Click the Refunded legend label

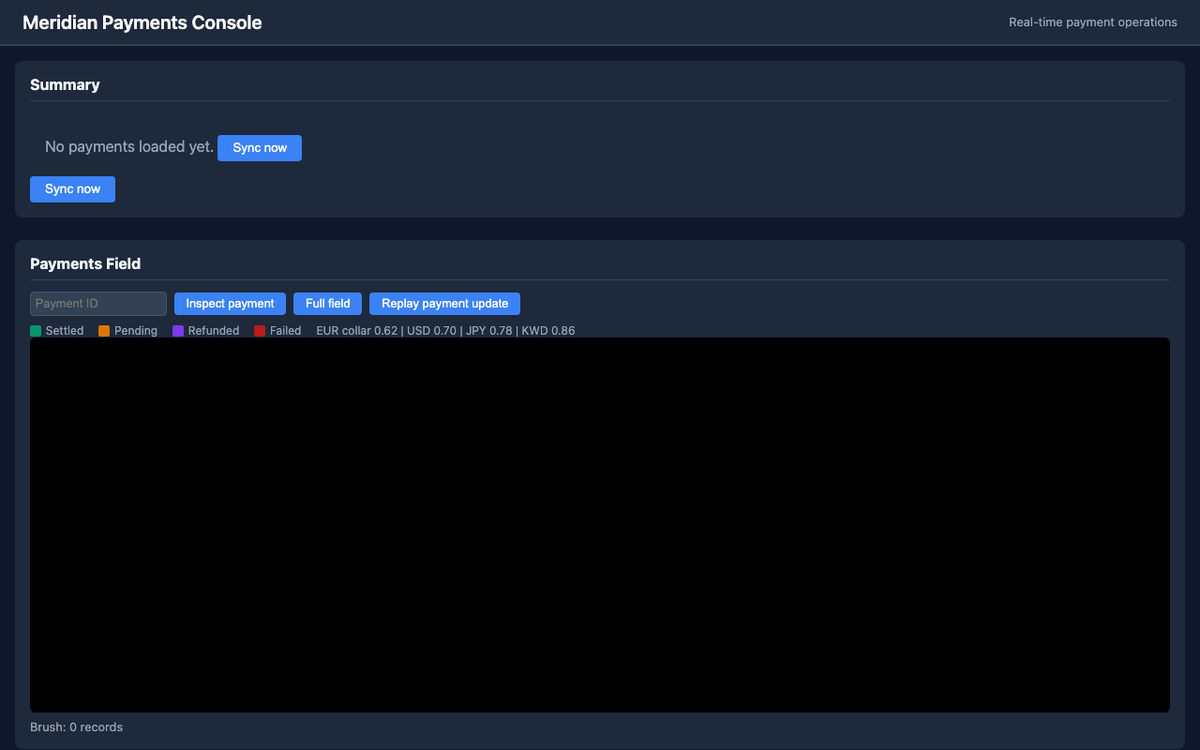click(214, 331)
